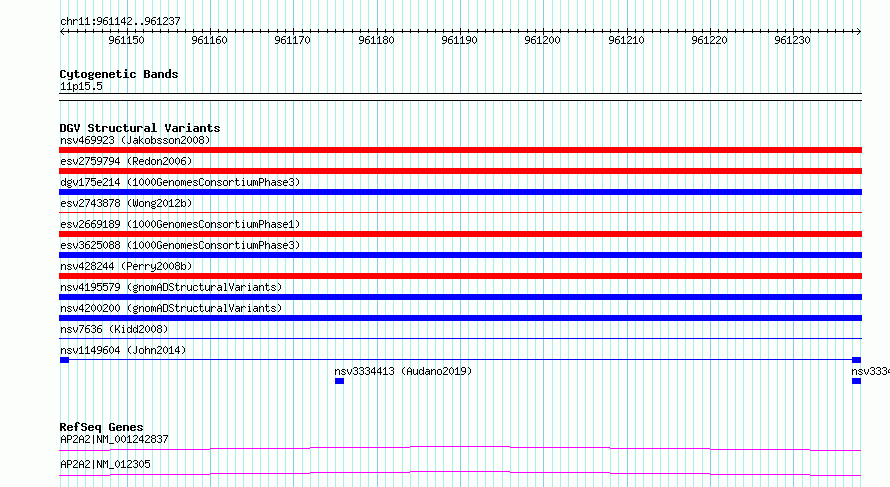Click ruler position 961190
890x487 pixels.
[x=459, y=40]
